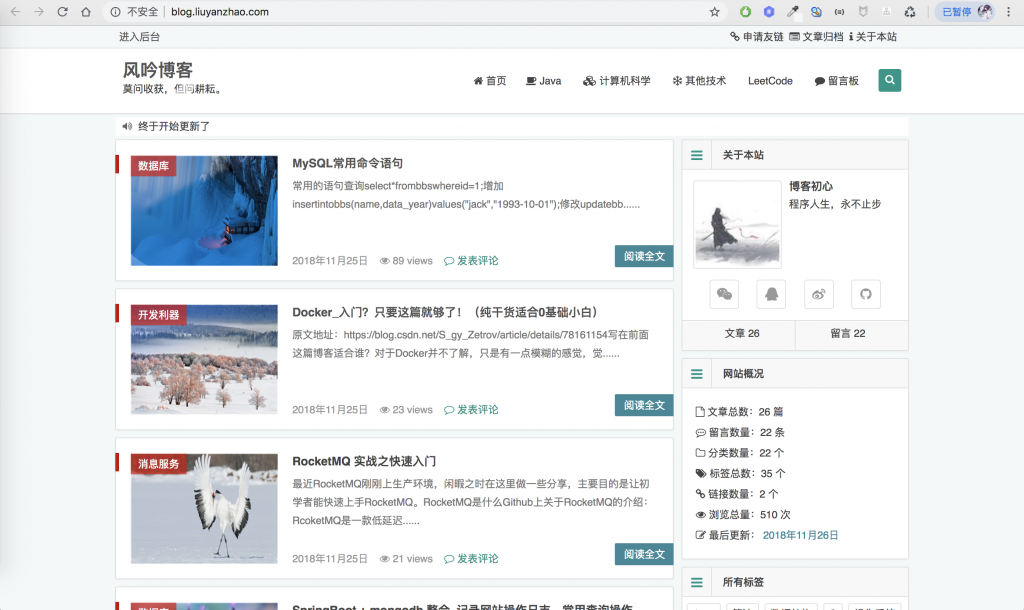Activate the eyedropper color picker extension
This screenshot has height=610, width=1024.
click(792, 12)
